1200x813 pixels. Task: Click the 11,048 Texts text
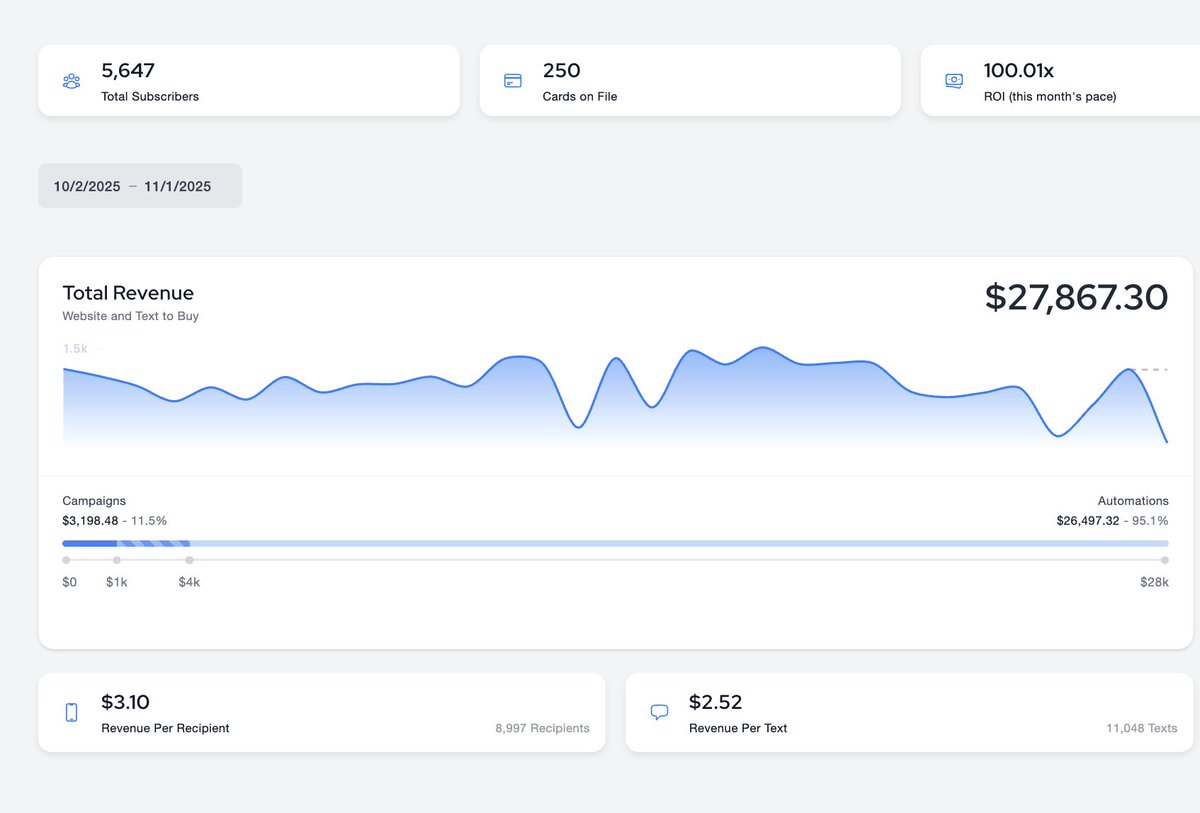(x=1141, y=728)
